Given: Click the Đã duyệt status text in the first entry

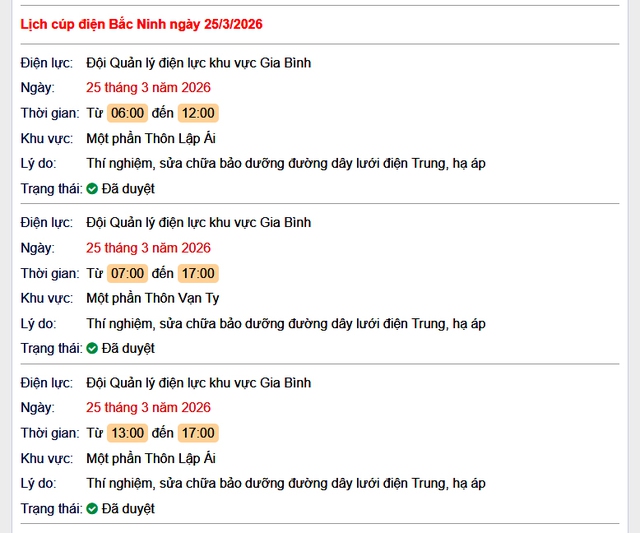Looking at the screenshot, I should coord(128,188).
